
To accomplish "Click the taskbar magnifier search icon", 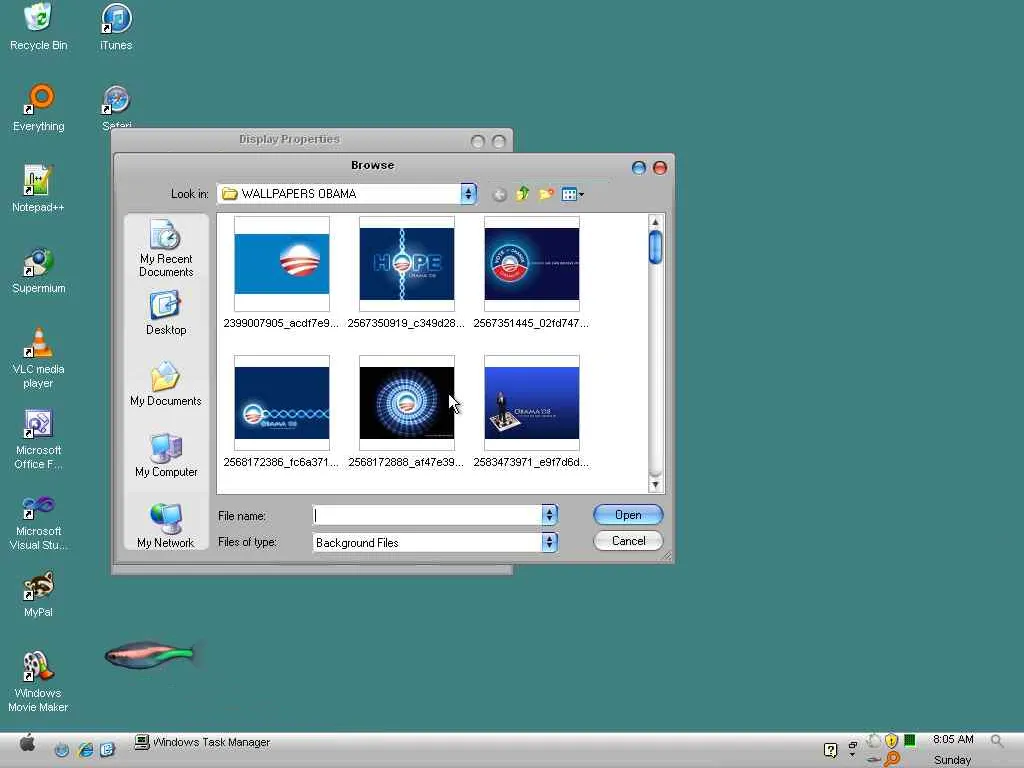I will pos(997,741).
